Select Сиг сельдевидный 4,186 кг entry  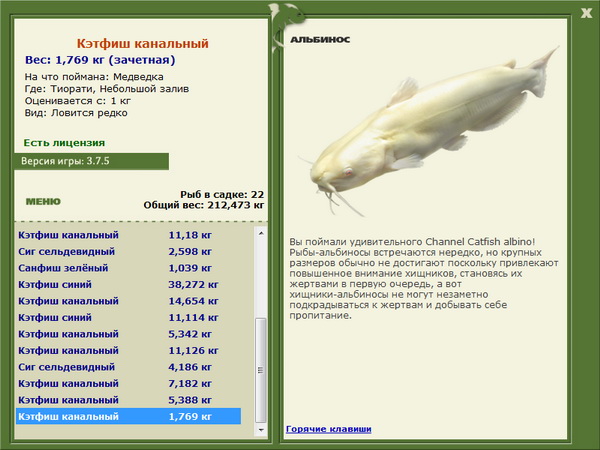[129, 367]
